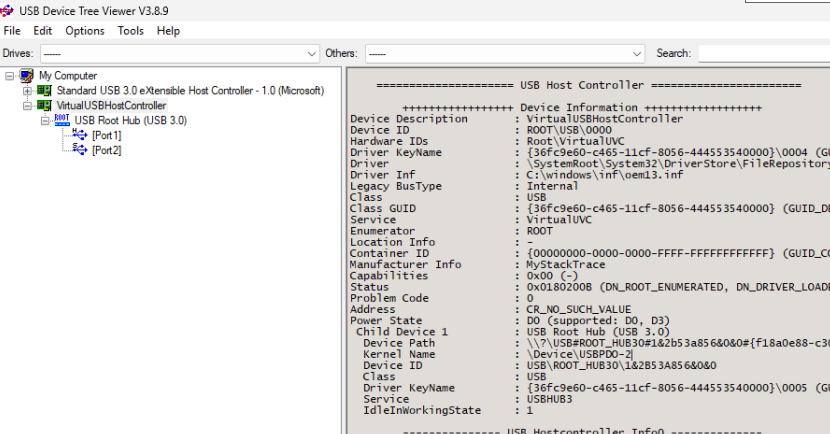The image size is (830, 434).
Task: Click the Device Description VirtualUSBHostController value
Action: click(x=605, y=119)
